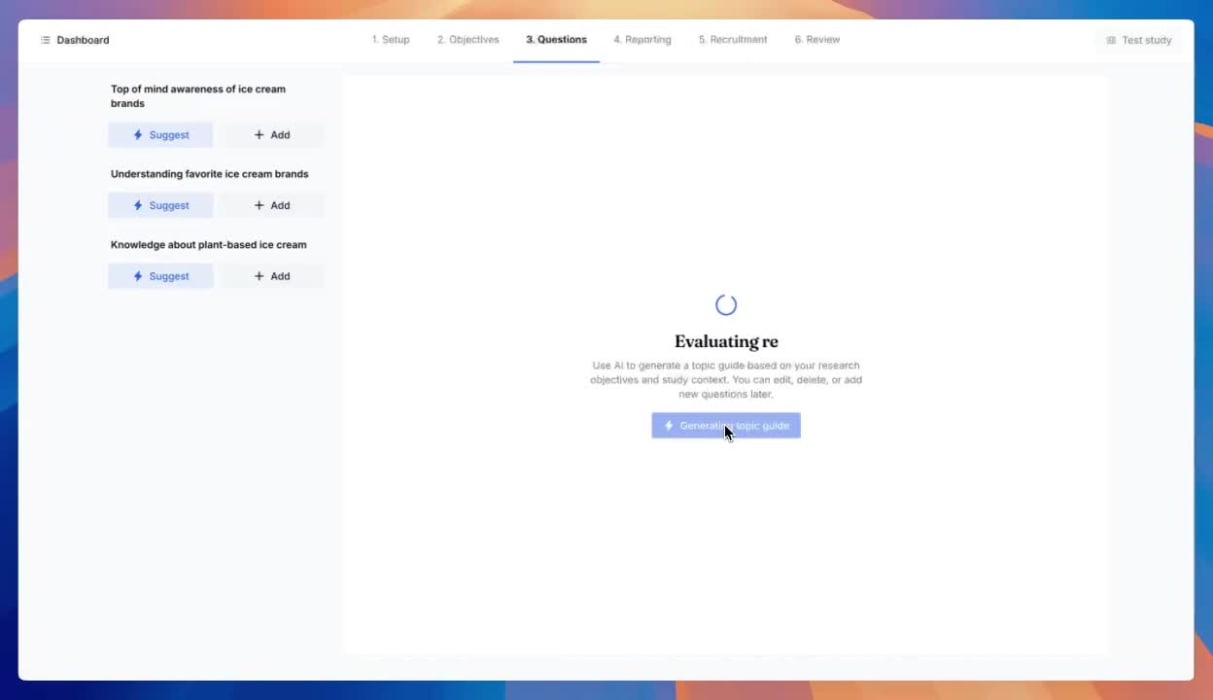Go to the 1. Setup step
This screenshot has width=1213, height=700.
pyautogui.click(x=390, y=40)
